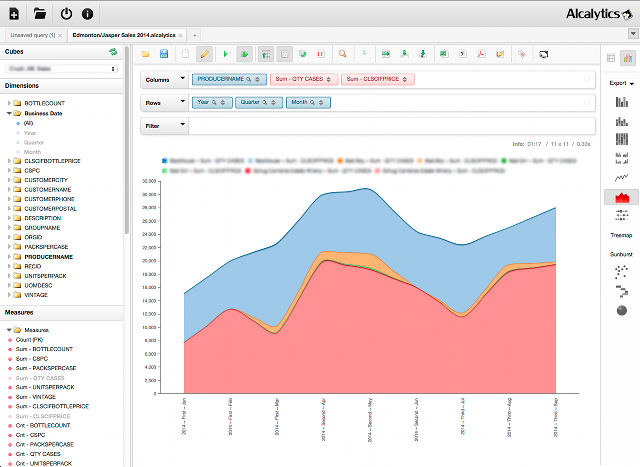This screenshot has height=467, width=640.
Task: Close the Edmonton/Jasper Sales 2014 tab
Action: click(x=180, y=36)
